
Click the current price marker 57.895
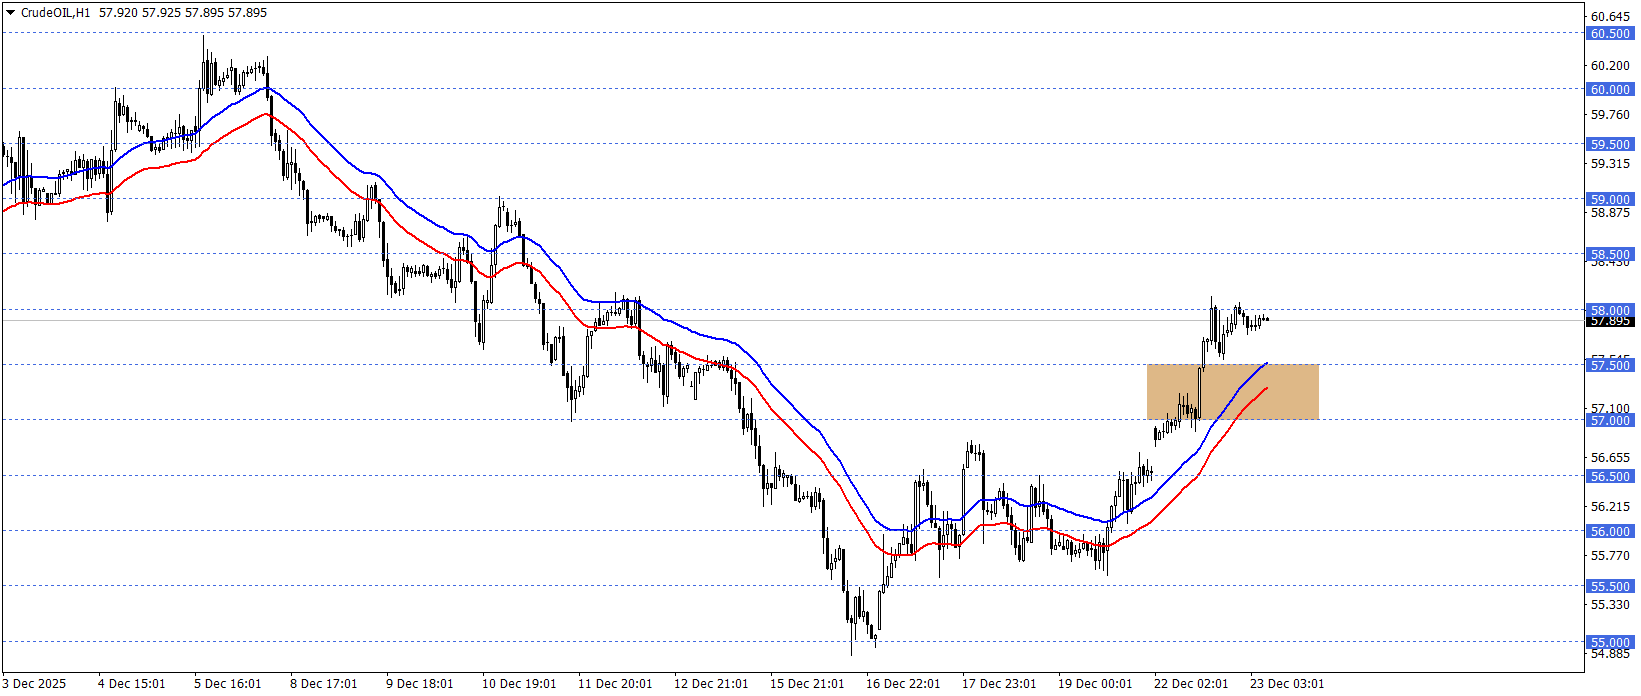point(1610,321)
